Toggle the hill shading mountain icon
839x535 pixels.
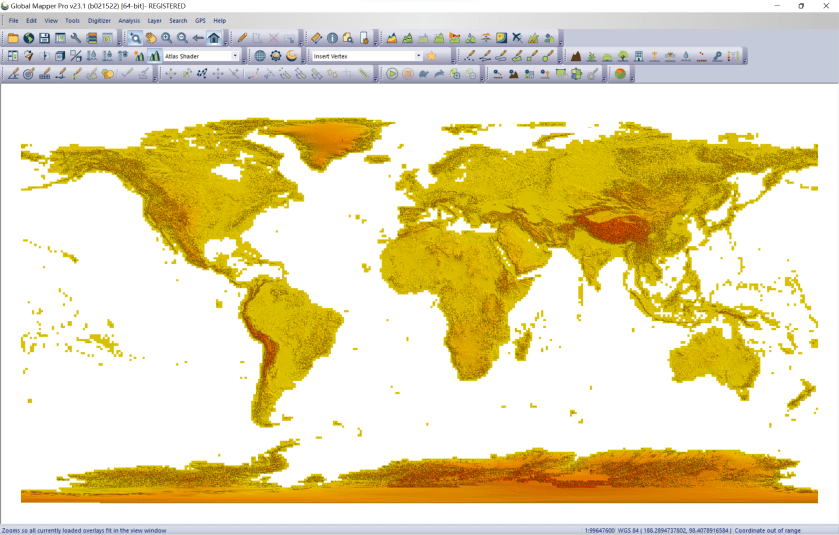[x=155, y=56]
